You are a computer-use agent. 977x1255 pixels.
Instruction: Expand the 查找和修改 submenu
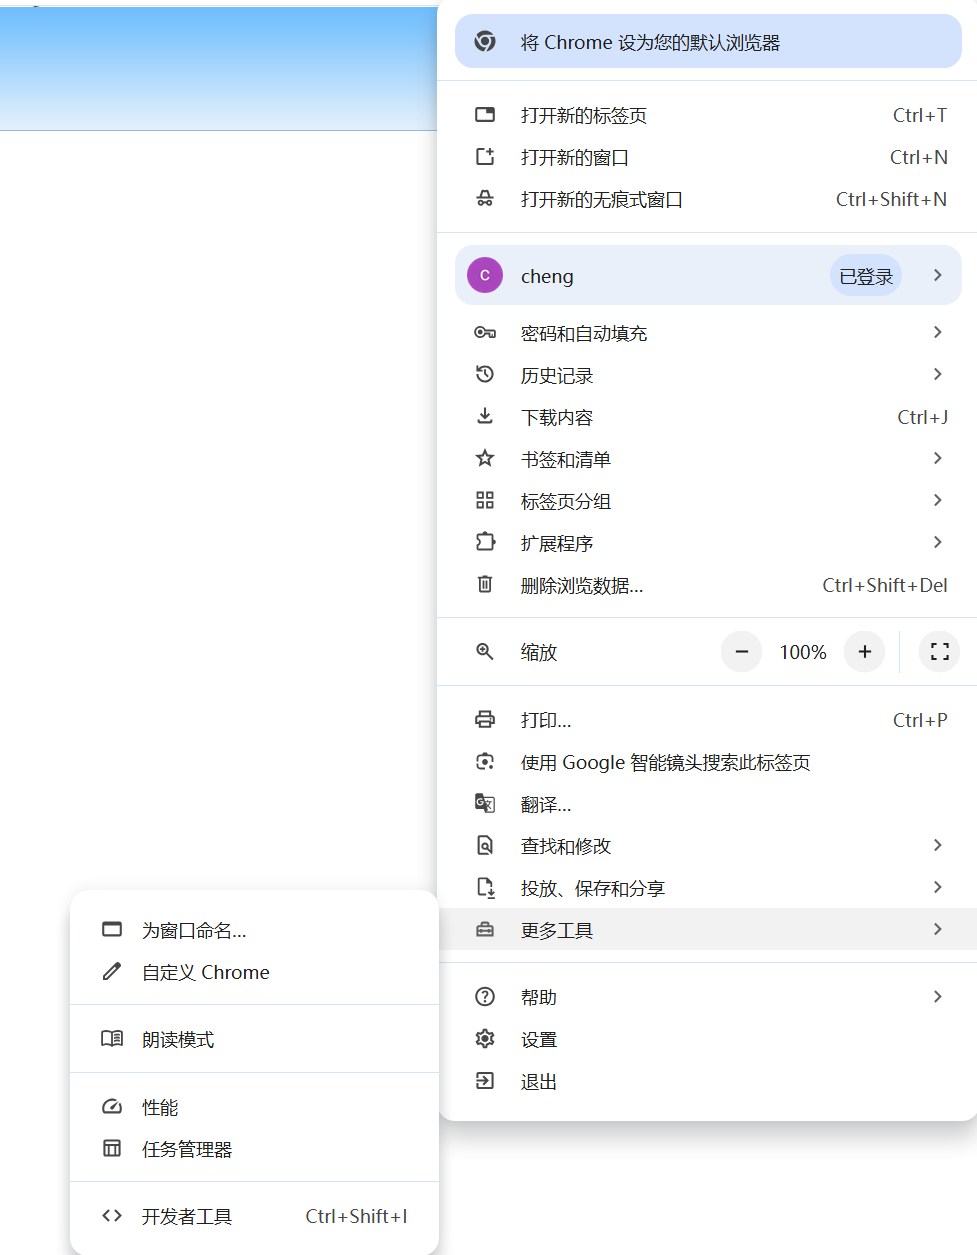[x=565, y=845]
